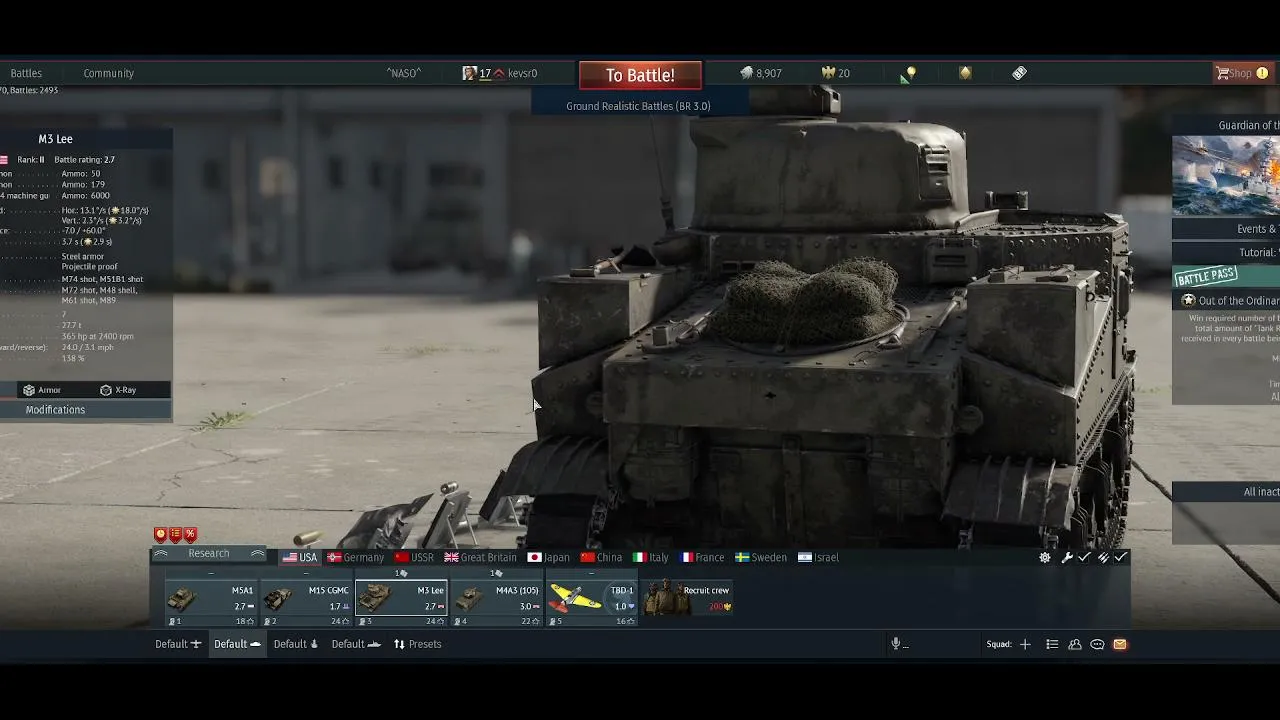Select the TBD-1 aircraft crew slot
The image size is (1280, 720).
pyautogui.click(x=592, y=604)
